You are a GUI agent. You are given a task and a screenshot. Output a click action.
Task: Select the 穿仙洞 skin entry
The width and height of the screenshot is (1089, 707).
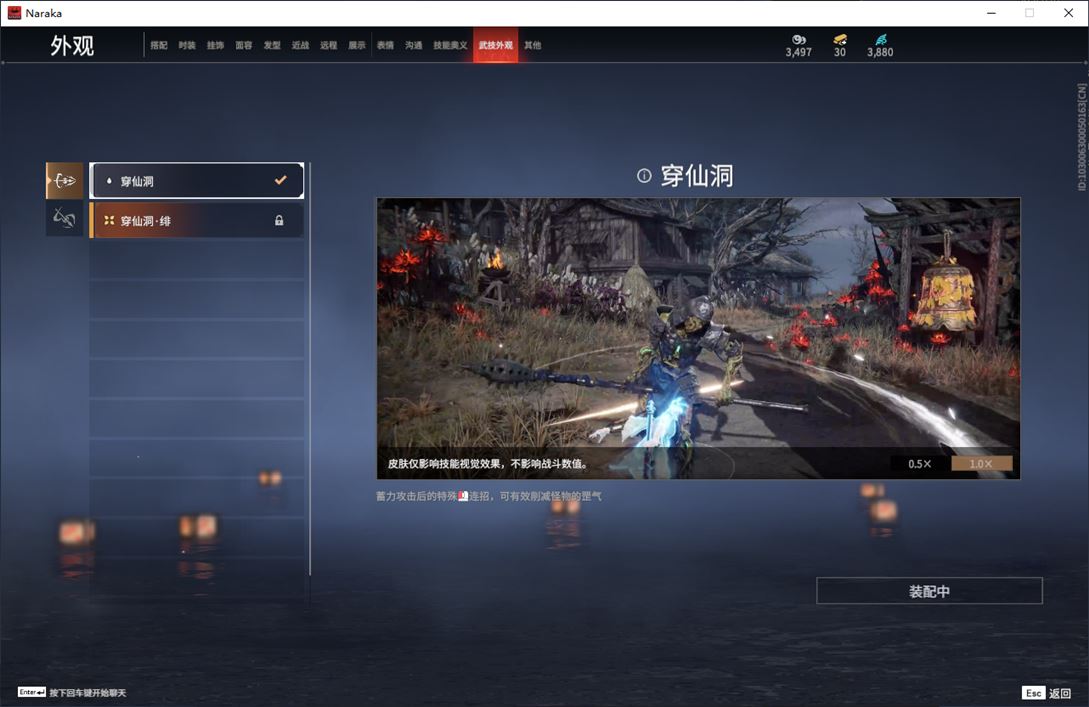point(197,181)
